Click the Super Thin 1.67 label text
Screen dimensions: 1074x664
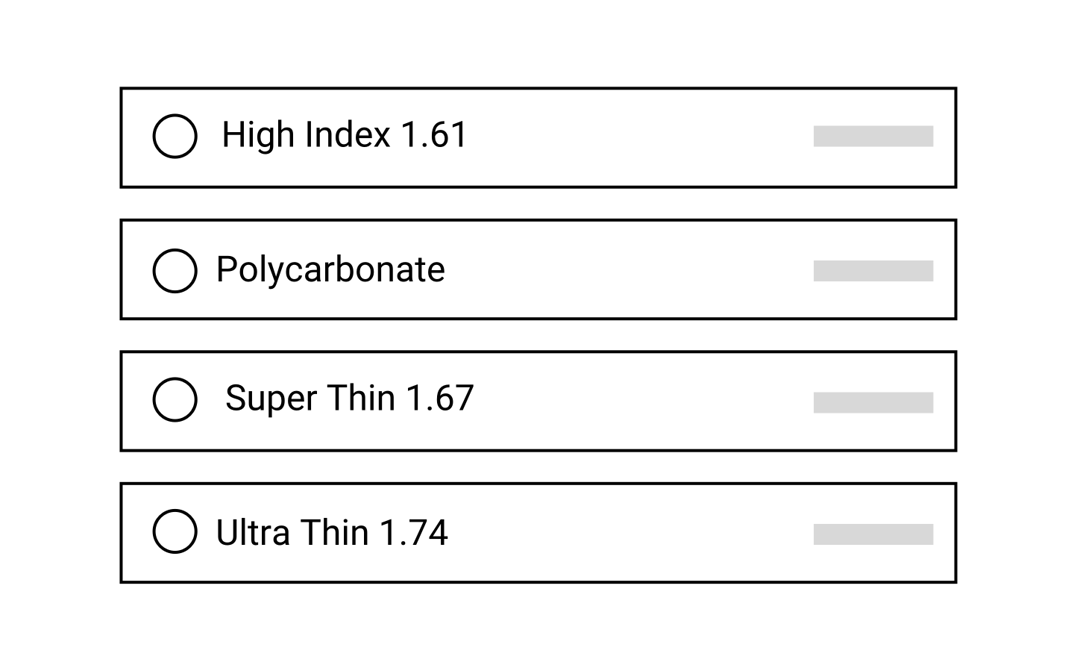[350, 398]
